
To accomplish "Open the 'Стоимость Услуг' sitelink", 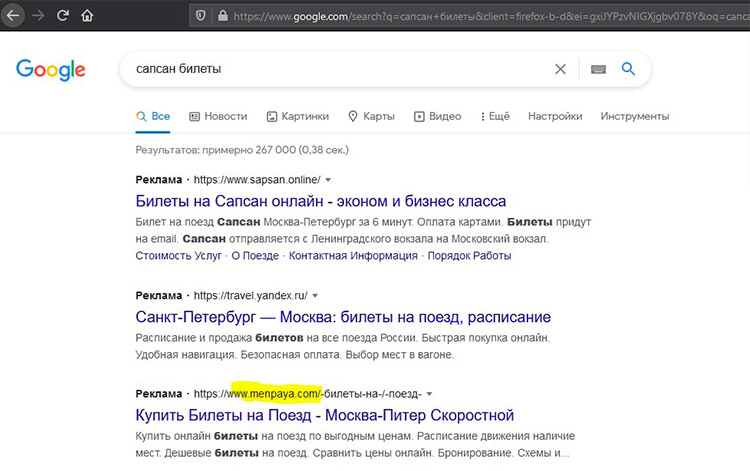I will point(177,255).
